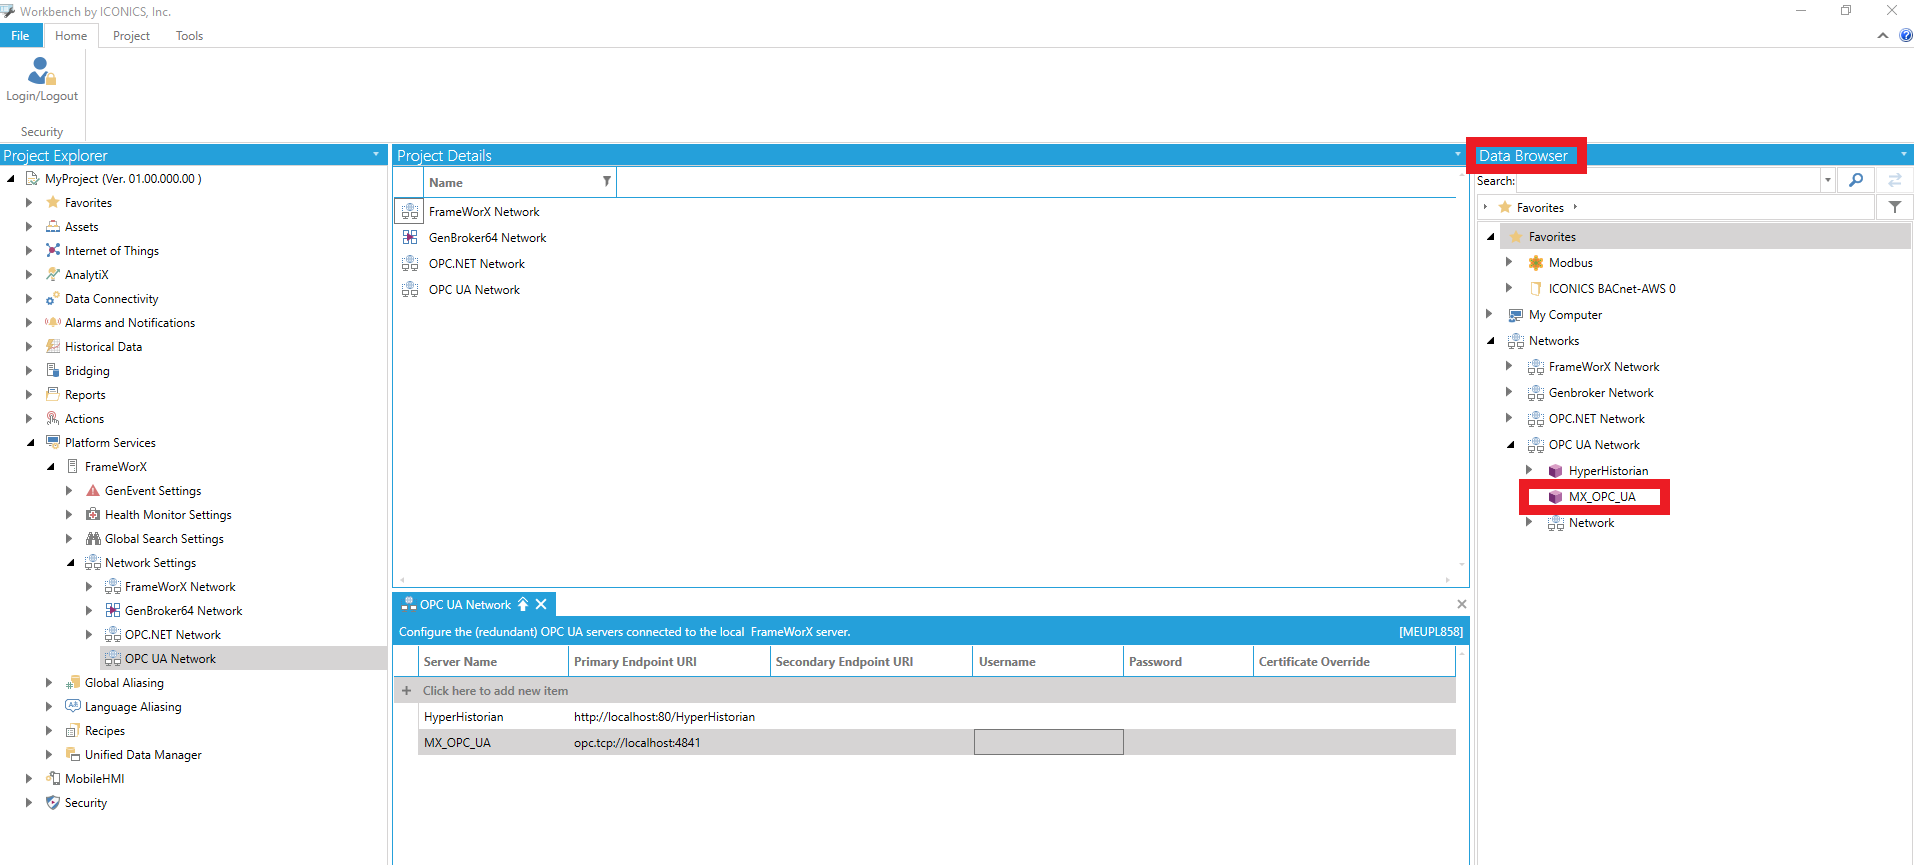Screen dimensions: 1914x865
Task: Select OPC UA Network in Project Explorer tree
Action: tap(170, 659)
